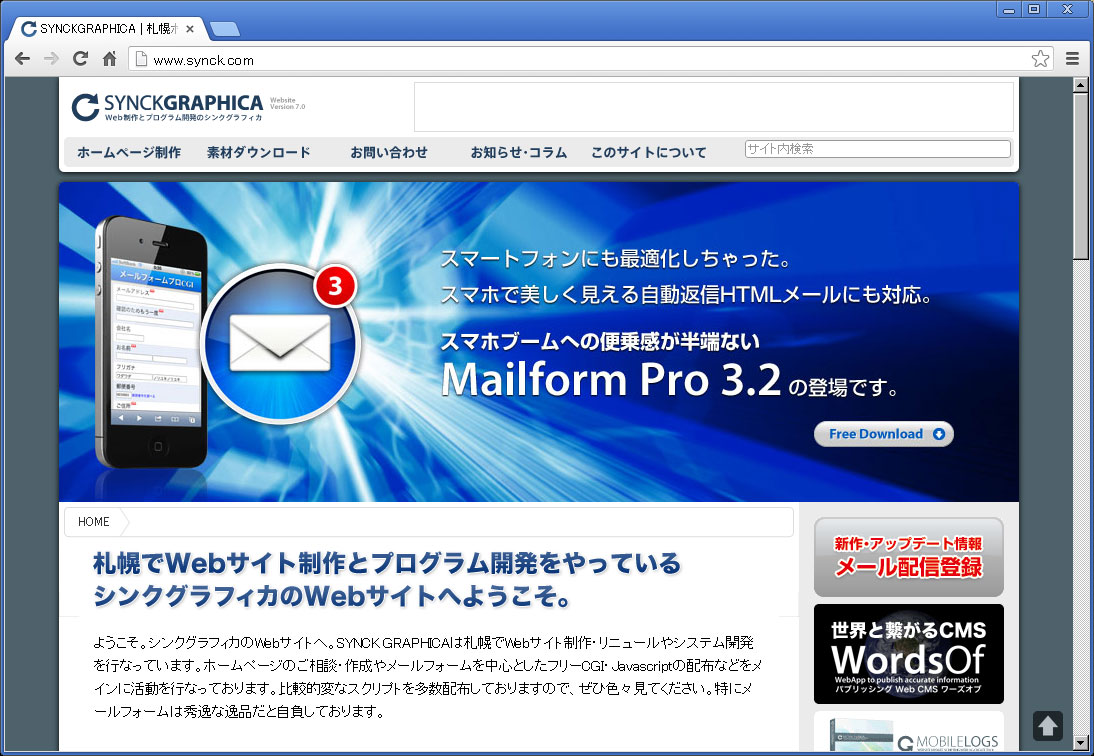Minimize the browser window

(x=1009, y=10)
